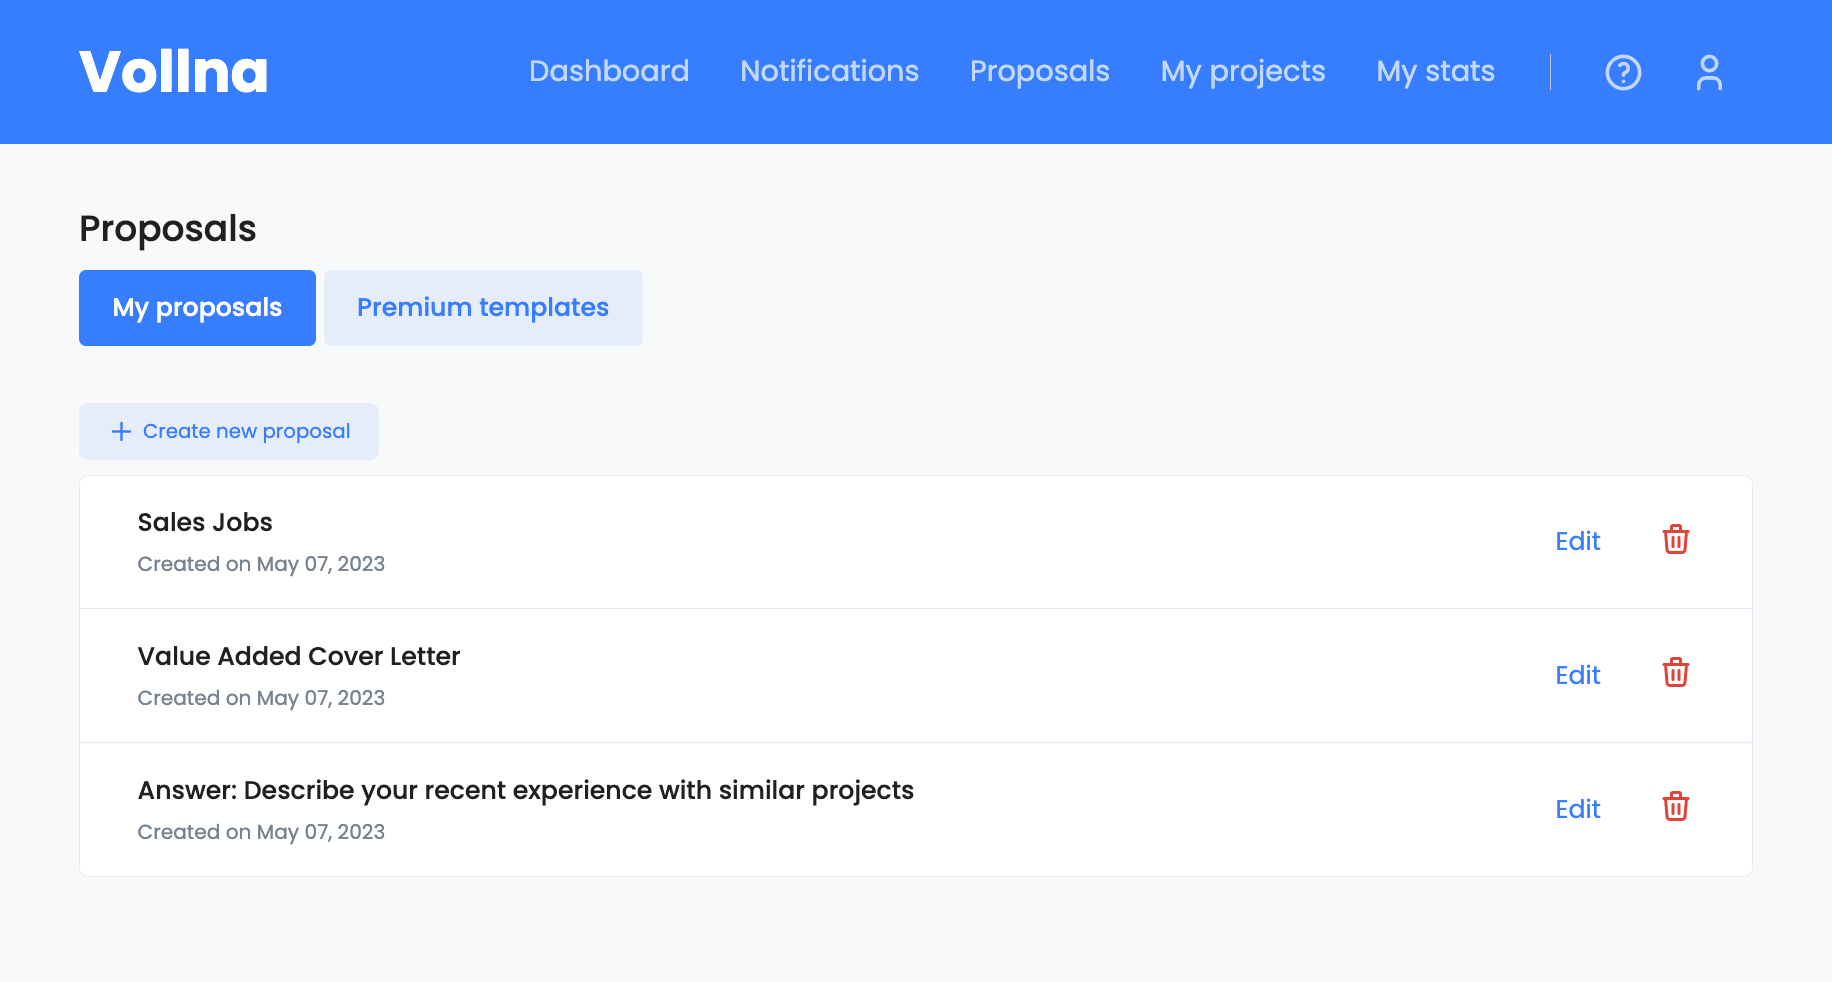
Task: Trash the Answer: Describe your experience proposal
Action: pos(1675,807)
